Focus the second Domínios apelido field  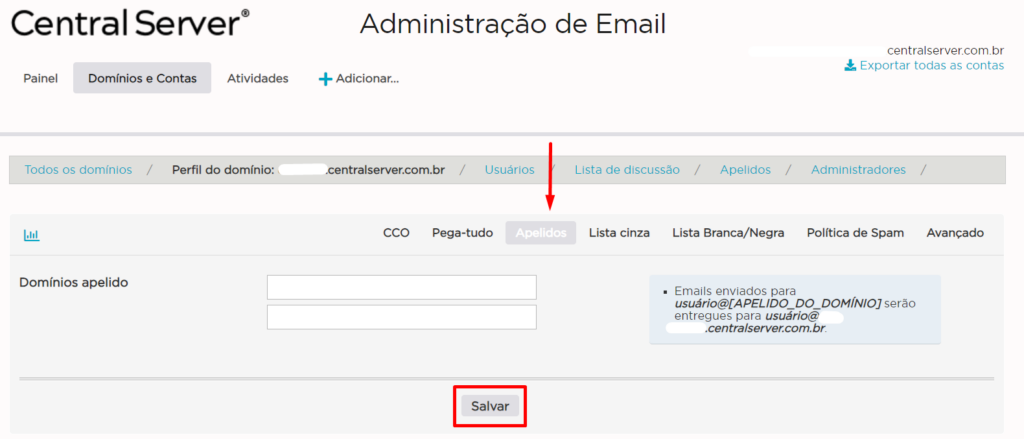coord(401,318)
